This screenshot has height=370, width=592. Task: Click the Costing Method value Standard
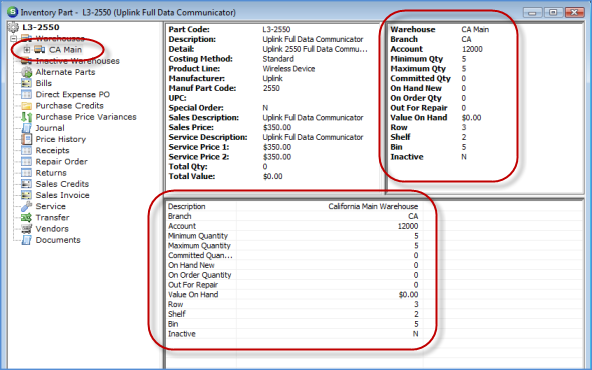click(278, 59)
